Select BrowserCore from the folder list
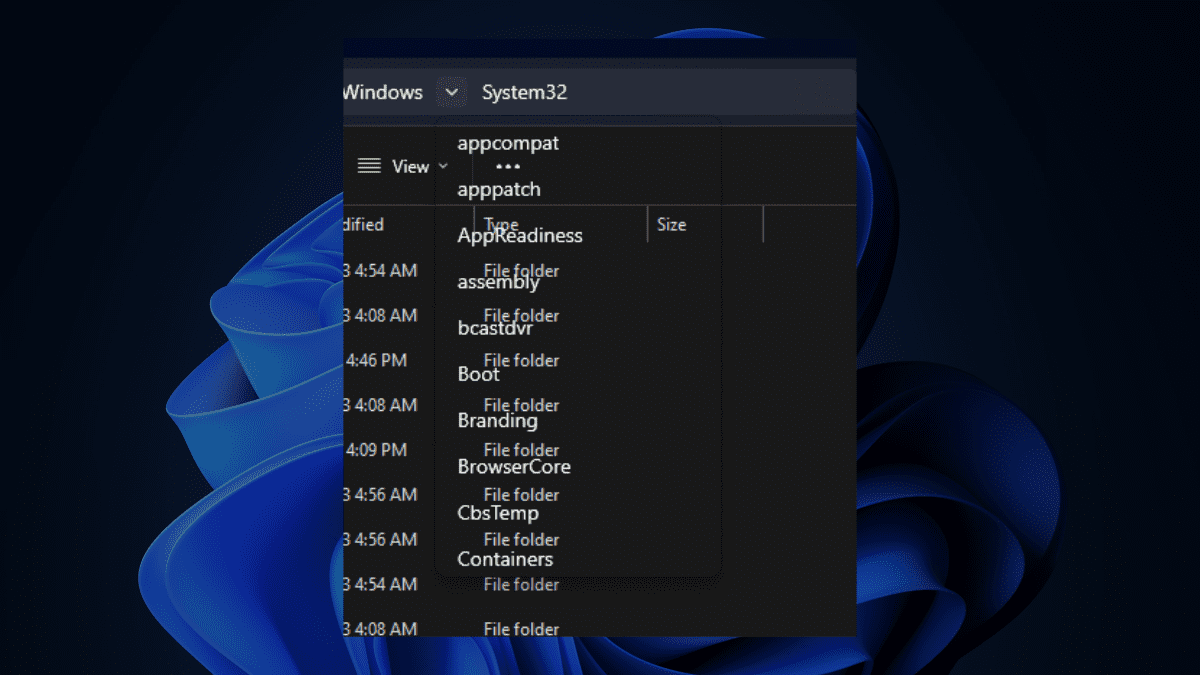1200x675 pixels. [514, 466]
